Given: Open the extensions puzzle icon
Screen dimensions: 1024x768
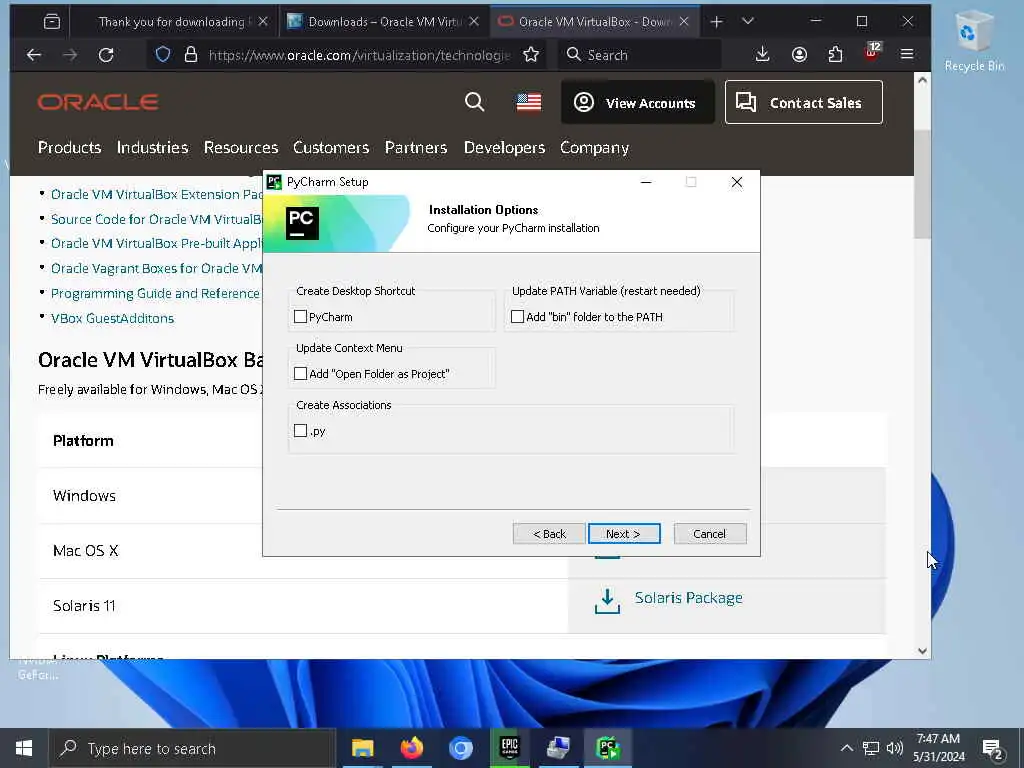Looking at the screenshot, I should pyautogui.click(x=835, y=54).
